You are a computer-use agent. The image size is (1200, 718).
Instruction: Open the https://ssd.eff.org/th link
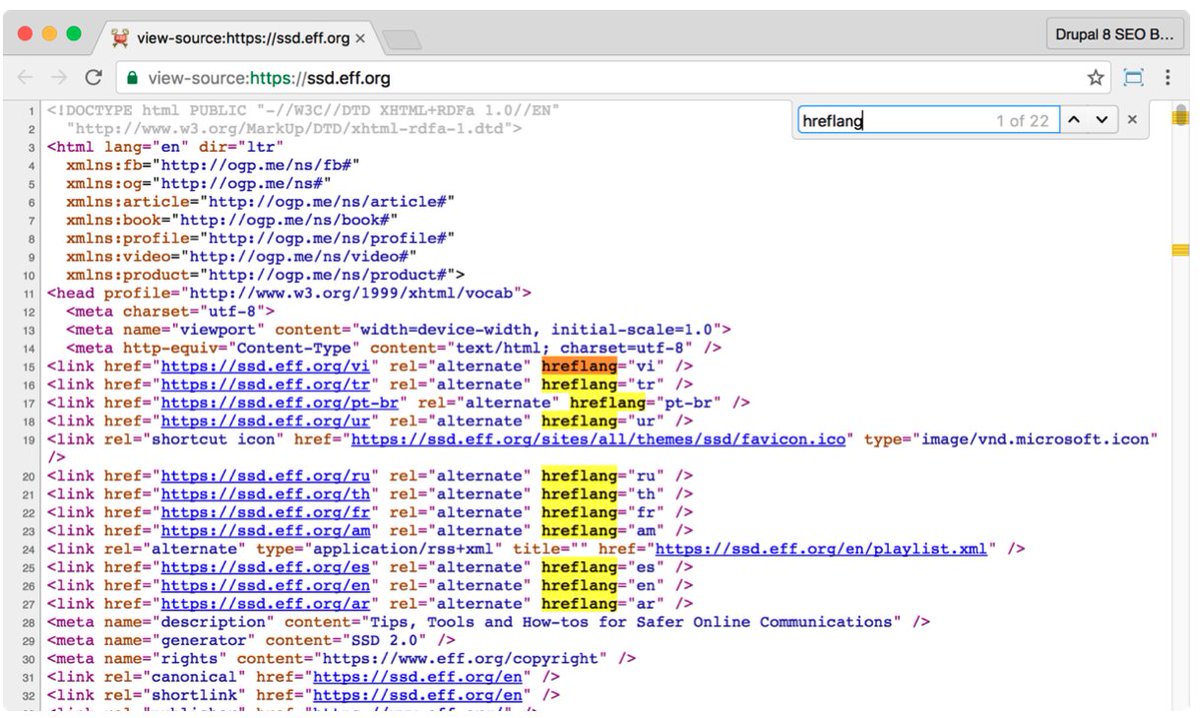point(265,494)
